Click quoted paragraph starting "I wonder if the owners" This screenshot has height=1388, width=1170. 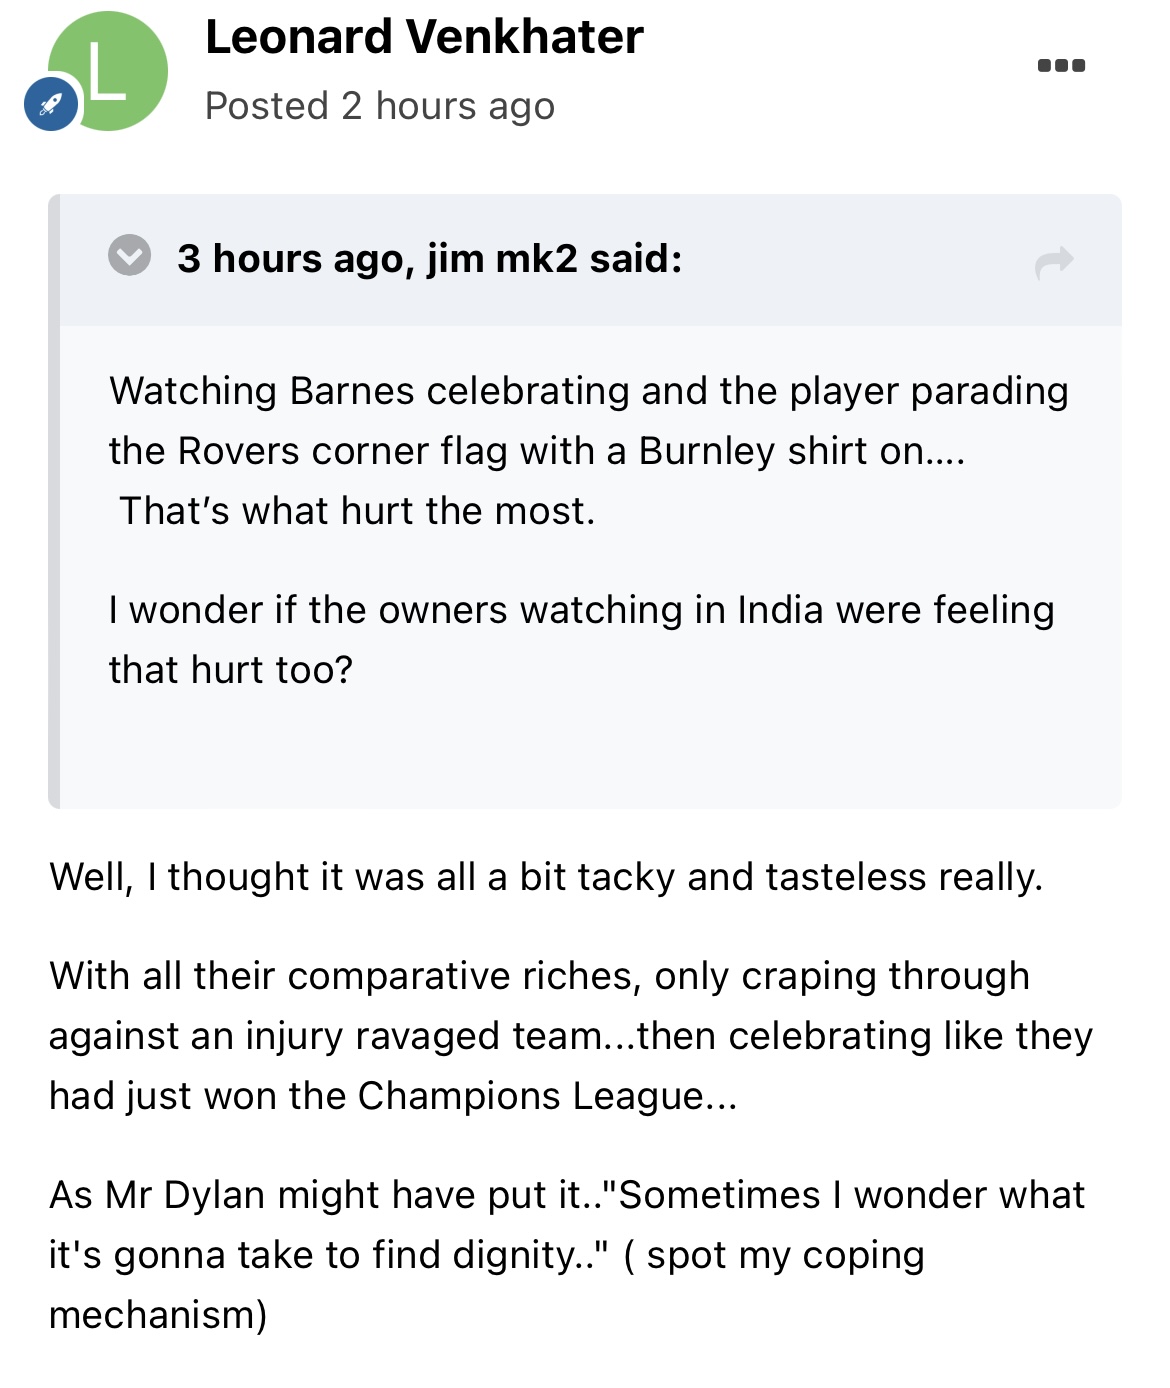[300, 610]
